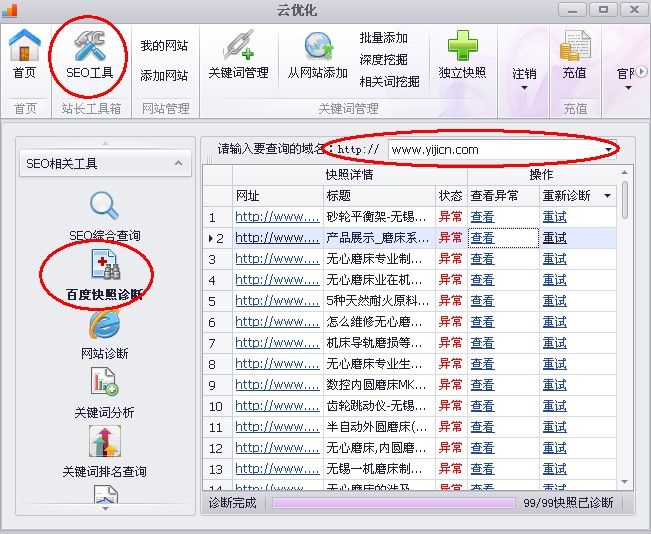This screenshot has height=534, width=651.
Task: Collapse the SEO相关工具 panel header
Action: (178, 163)
